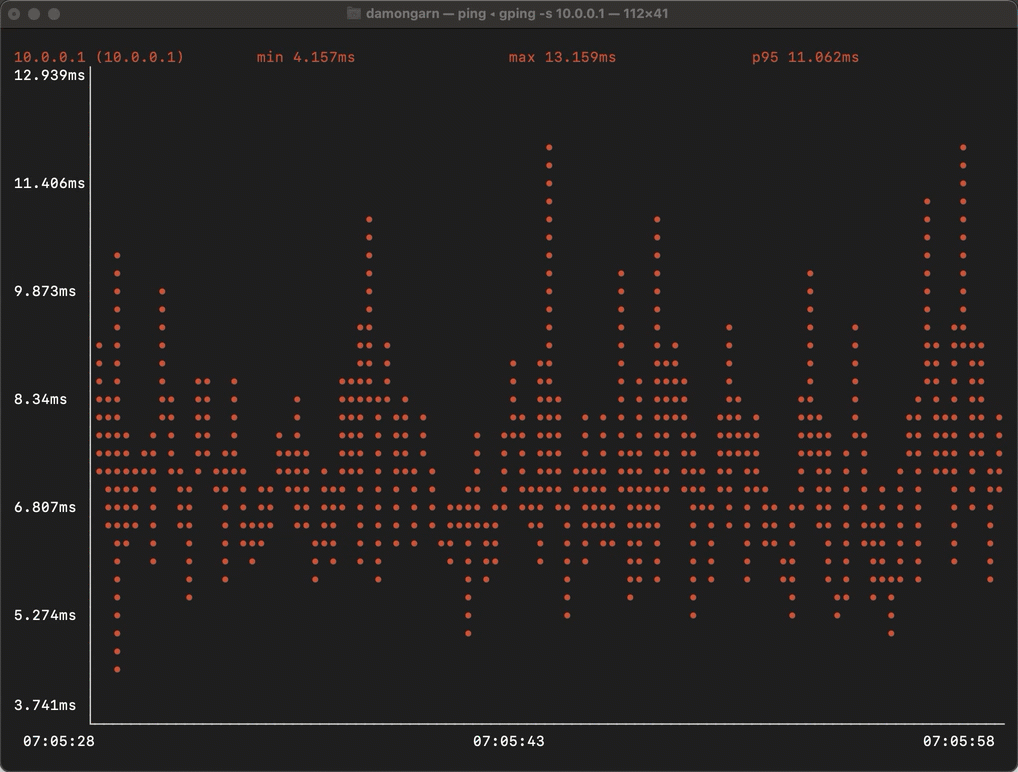Click time label '07:05:43'
The image size is (1018, 772).
click(x=508, y=741)
